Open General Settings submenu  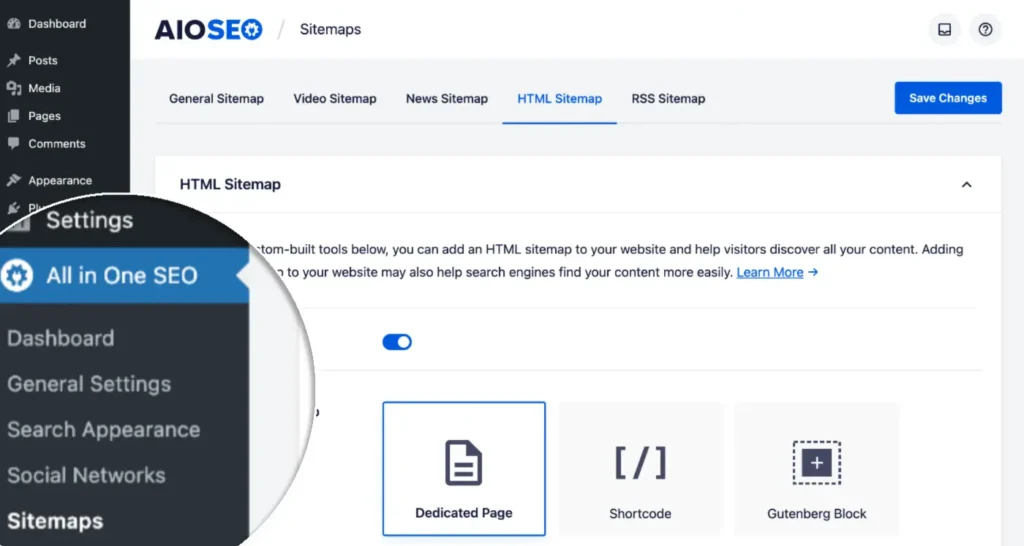click(x=89, y=384)
